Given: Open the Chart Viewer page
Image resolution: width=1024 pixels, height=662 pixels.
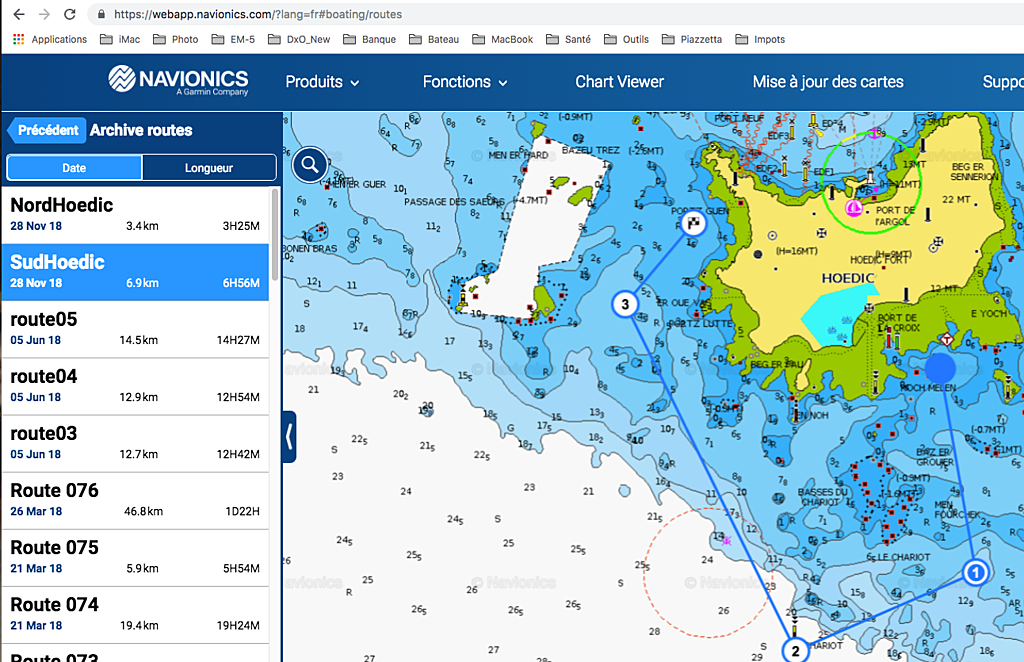Looking at the screenshot, I should 619,82.
